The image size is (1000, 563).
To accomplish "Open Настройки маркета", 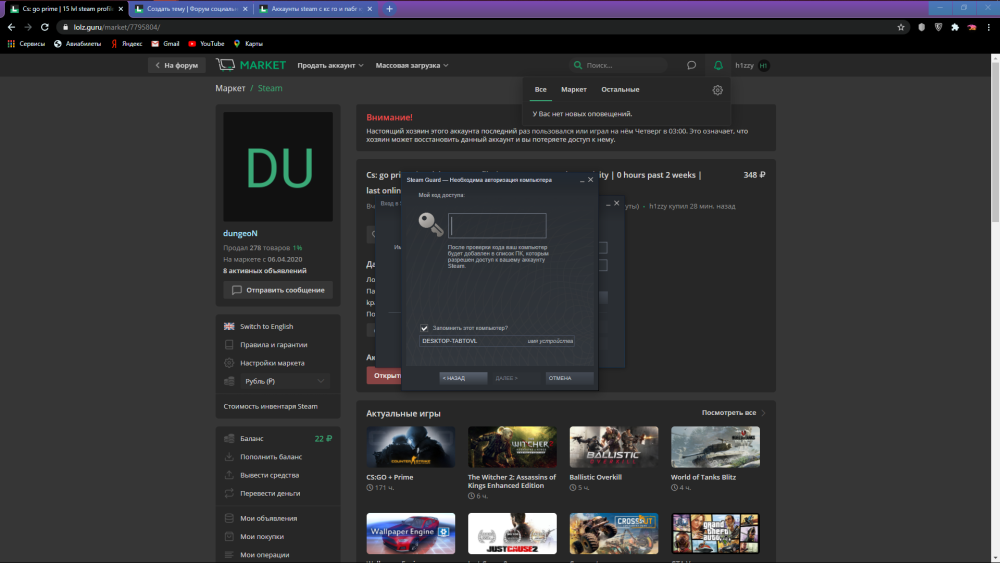I will point(272,363).
